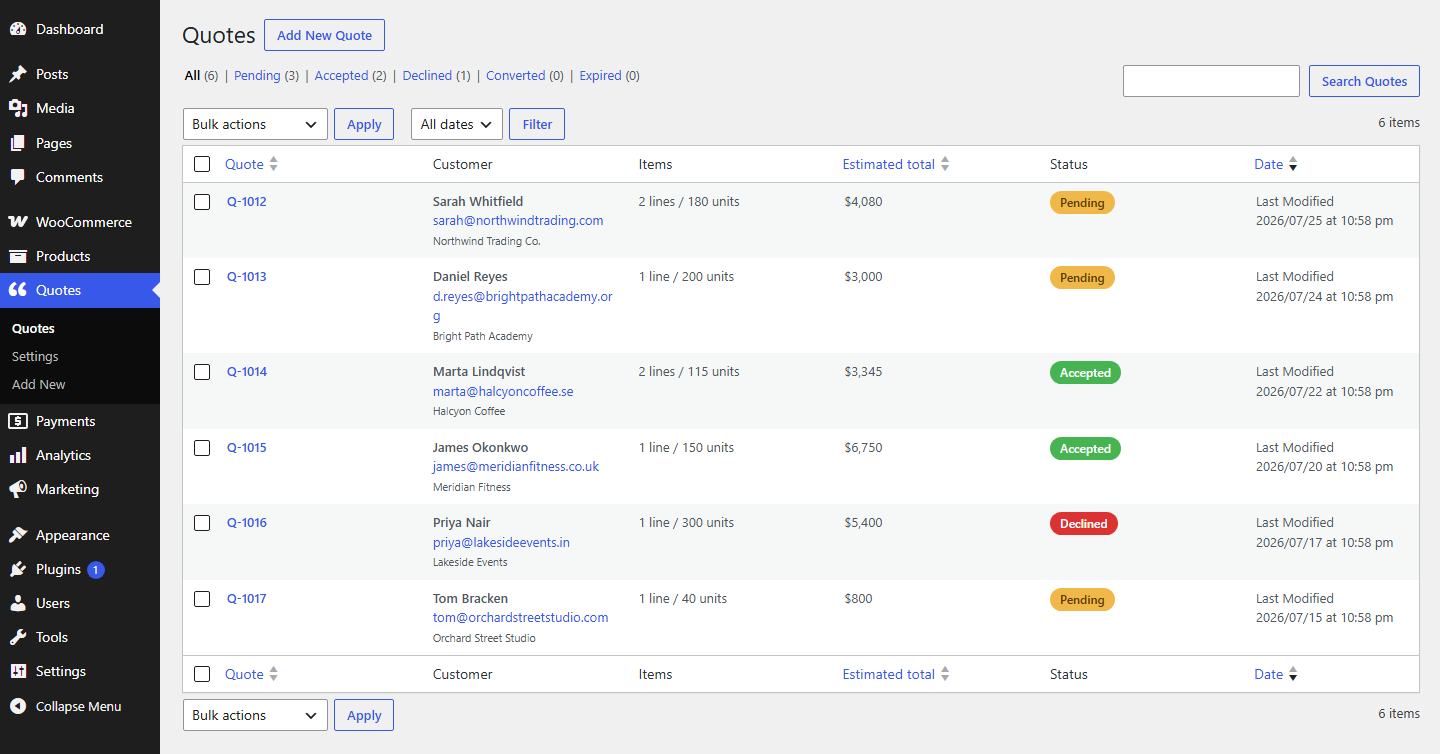Open the bottom Bulk actions dropdown
The width and height of the screenshot is (1440, 754).
[x=255, y=715]
